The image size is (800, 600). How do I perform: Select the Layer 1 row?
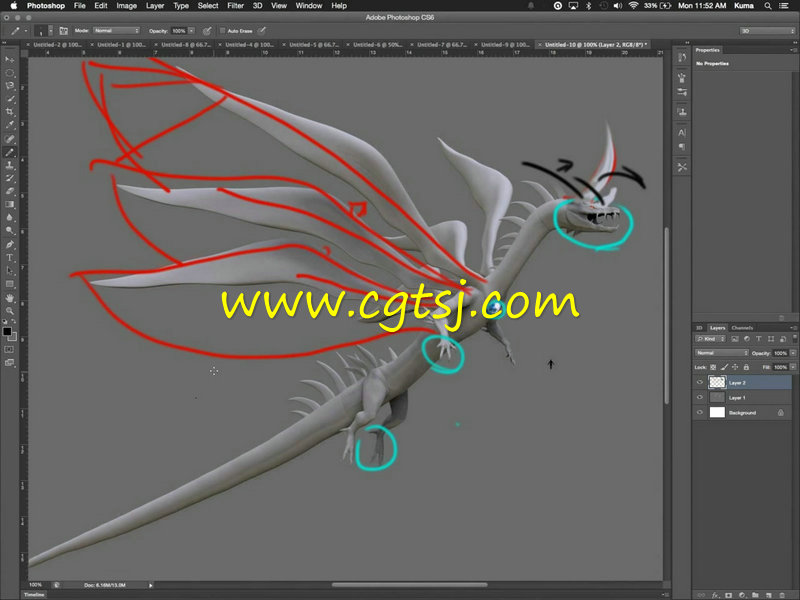click(744, 397)
